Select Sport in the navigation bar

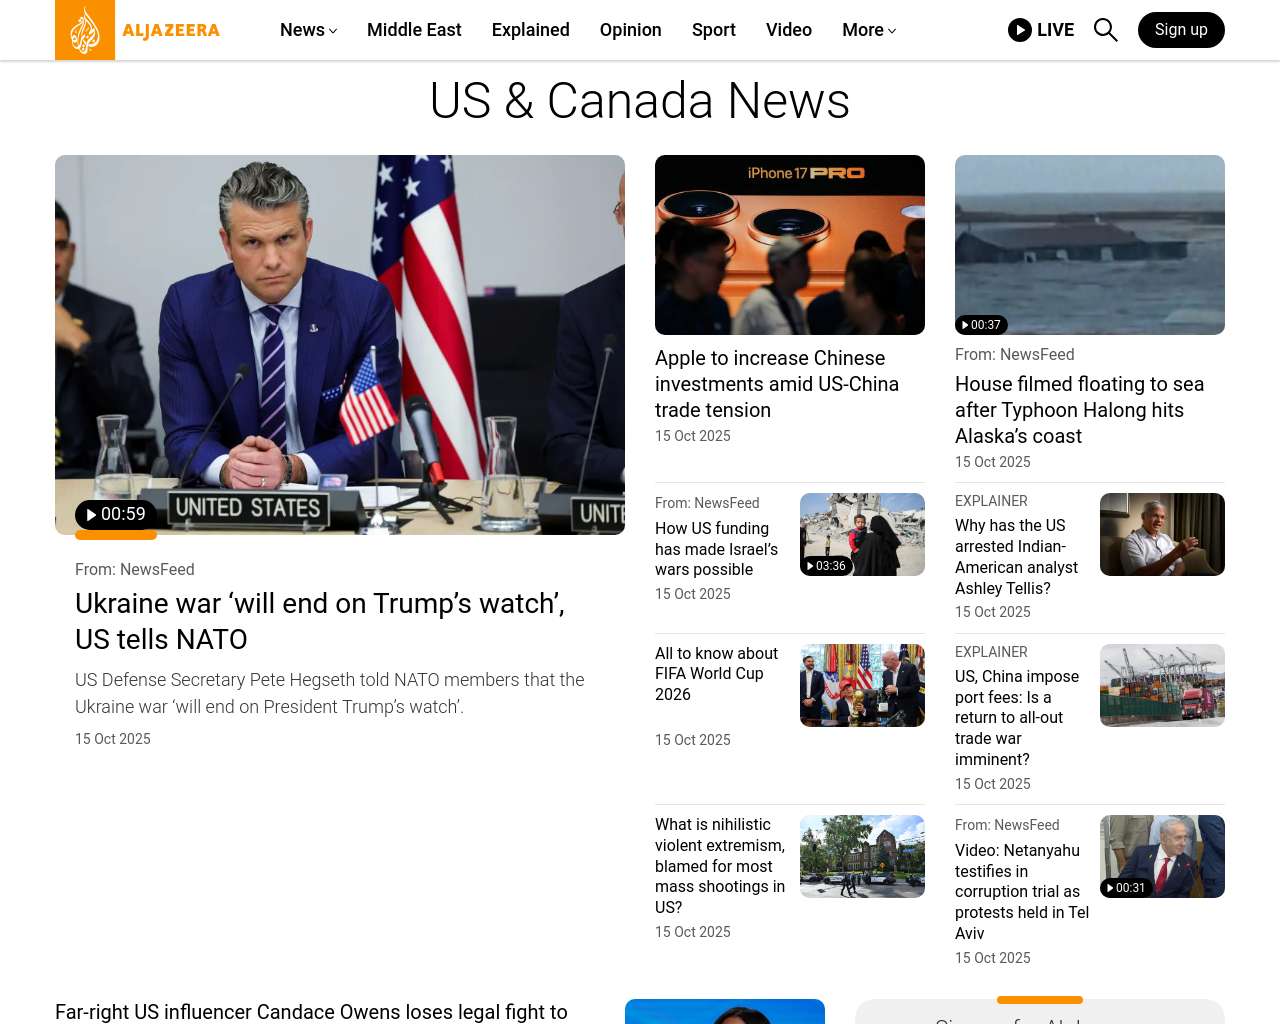(713, 30)
